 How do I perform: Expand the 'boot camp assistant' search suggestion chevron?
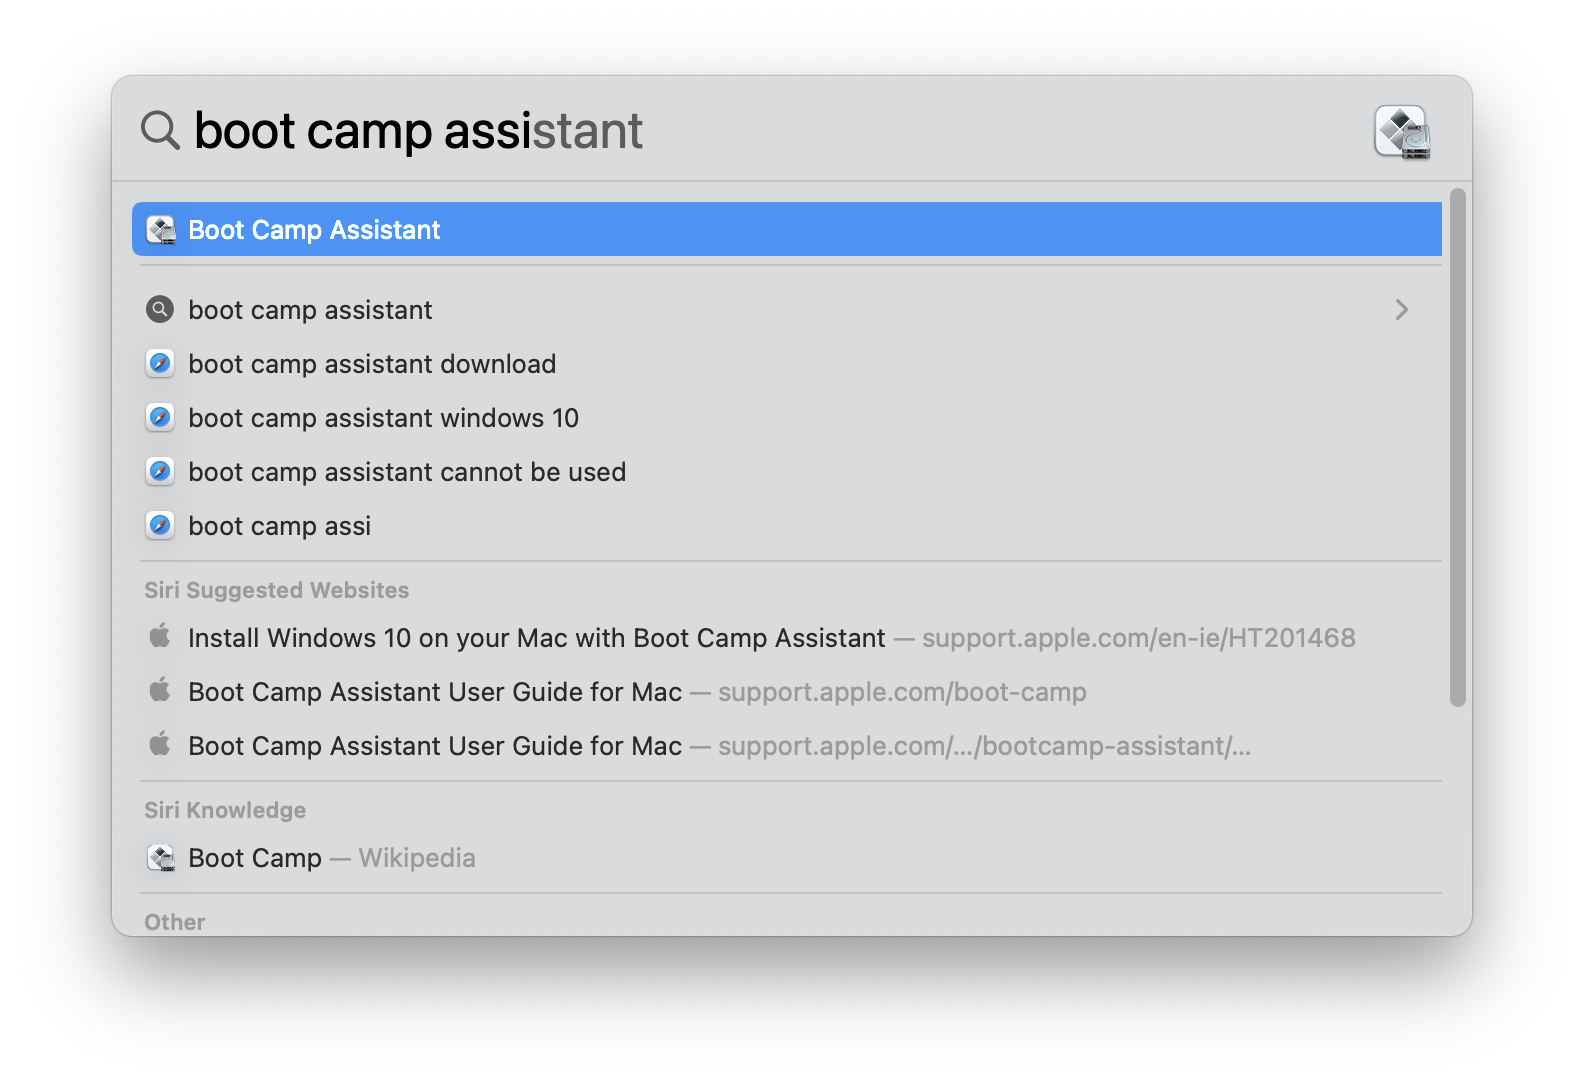pyautogui.click(x=1401, y=310)
